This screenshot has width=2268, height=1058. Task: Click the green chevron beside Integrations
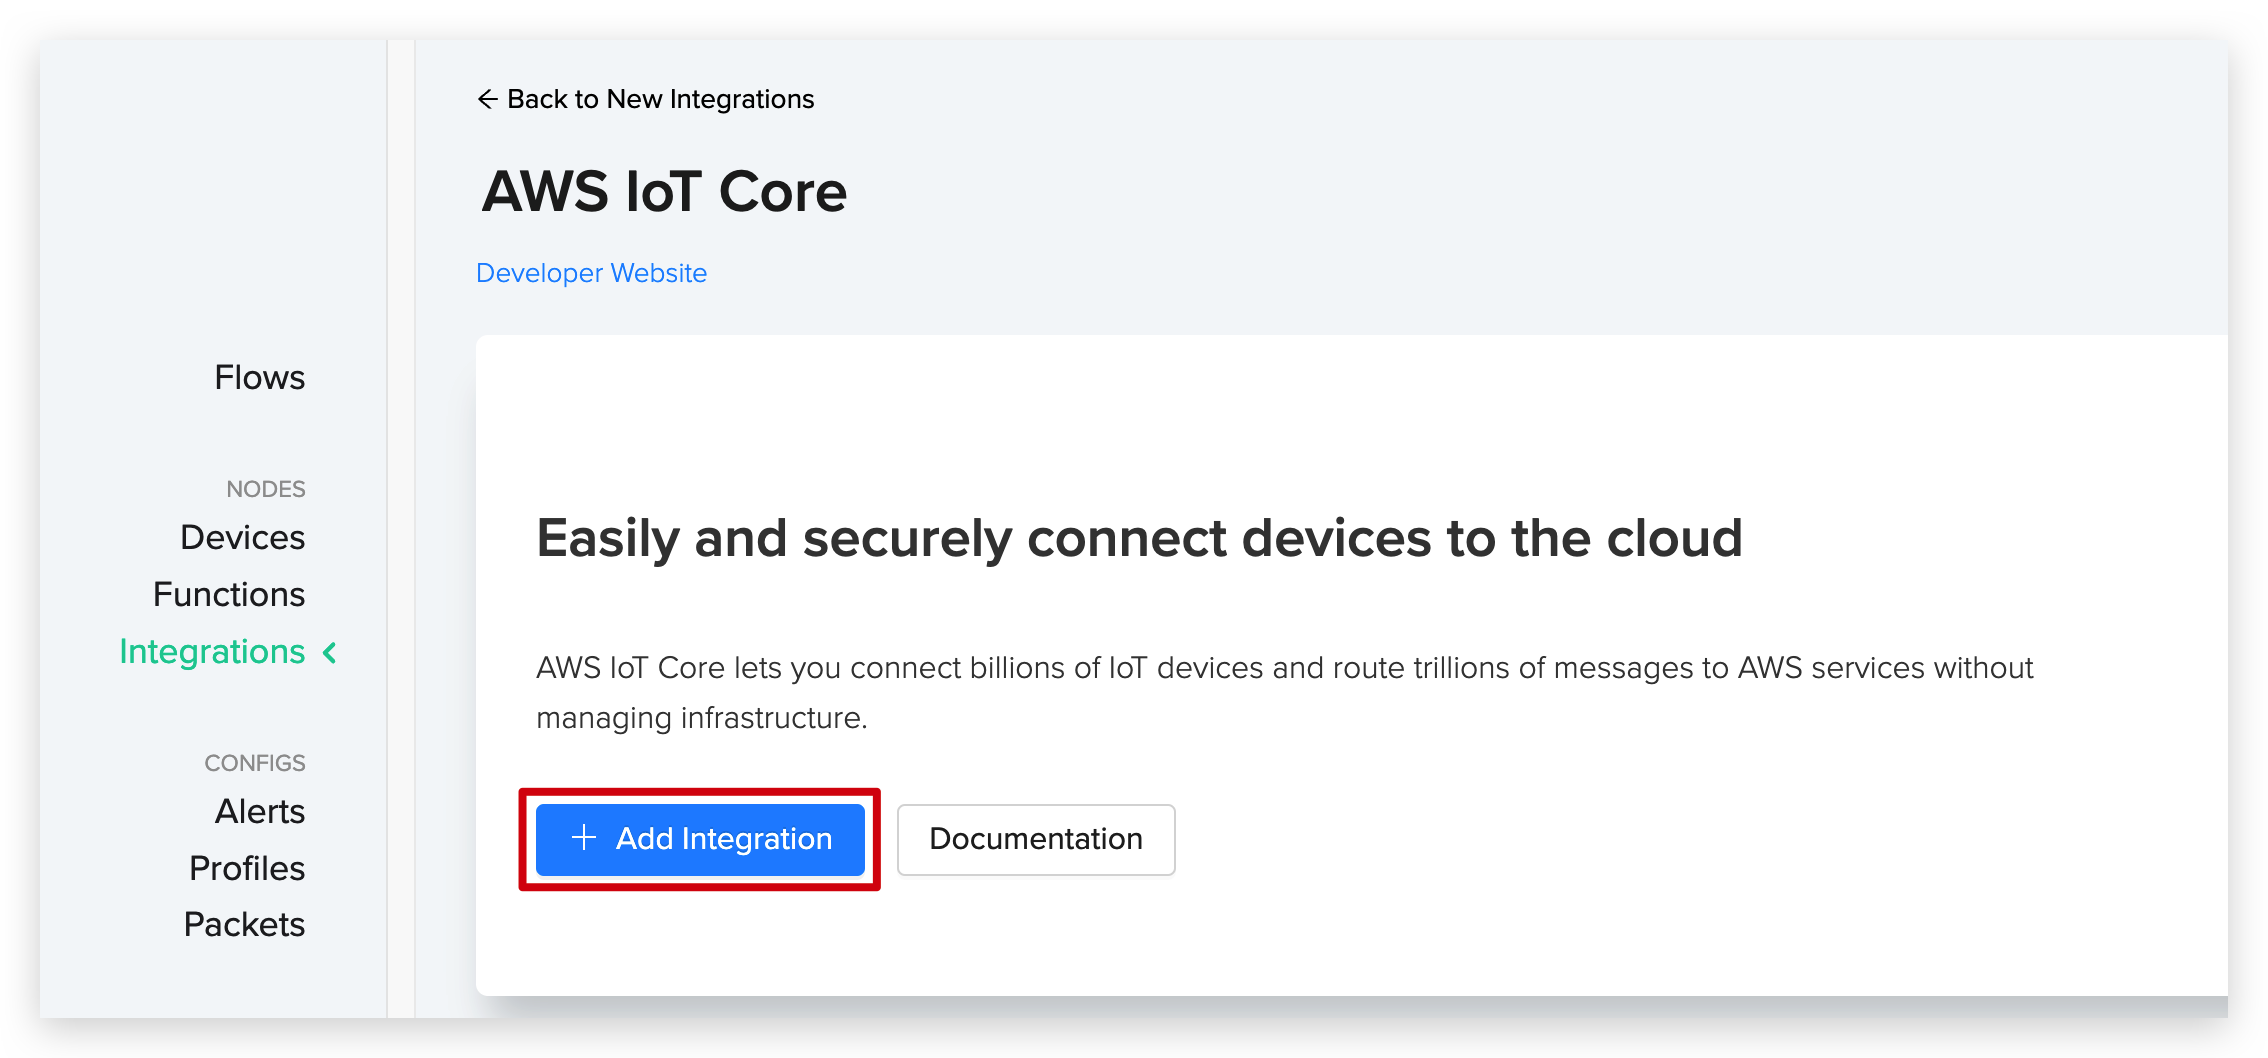pos(330,653)
